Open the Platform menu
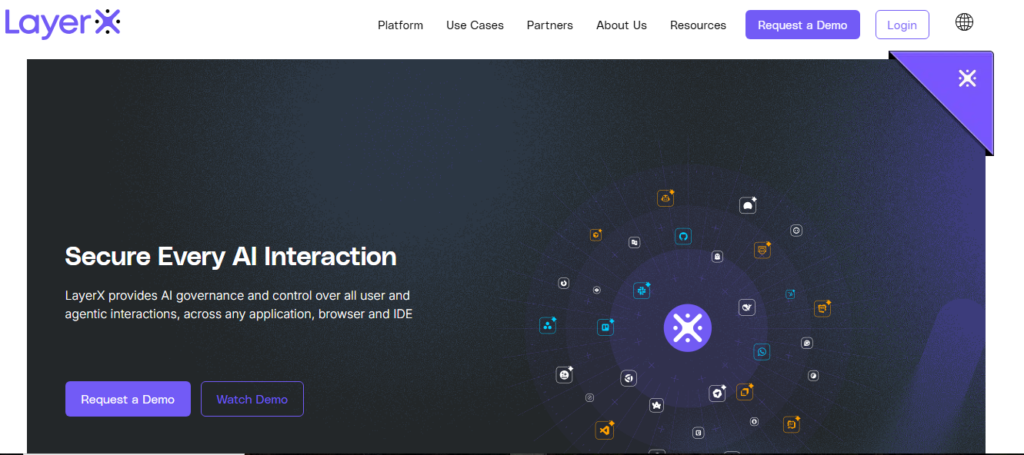 point(400,25)
